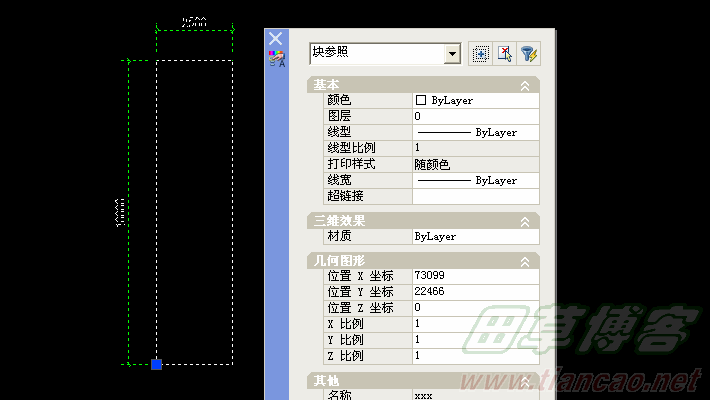The image size is (710, 400).
Task: Click the empty 超链接 value field
Action: (x=475, y=196)
